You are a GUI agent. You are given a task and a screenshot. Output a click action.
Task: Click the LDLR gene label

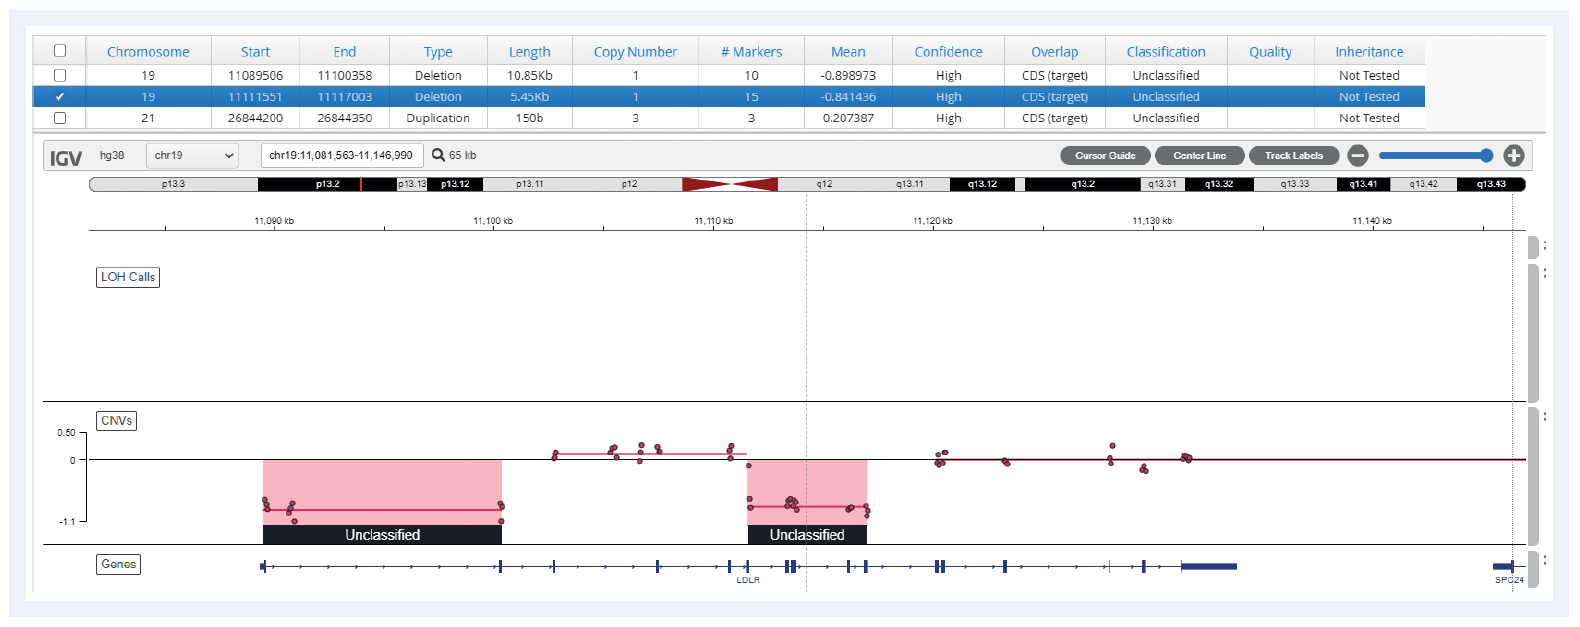(x=748, y=580)
